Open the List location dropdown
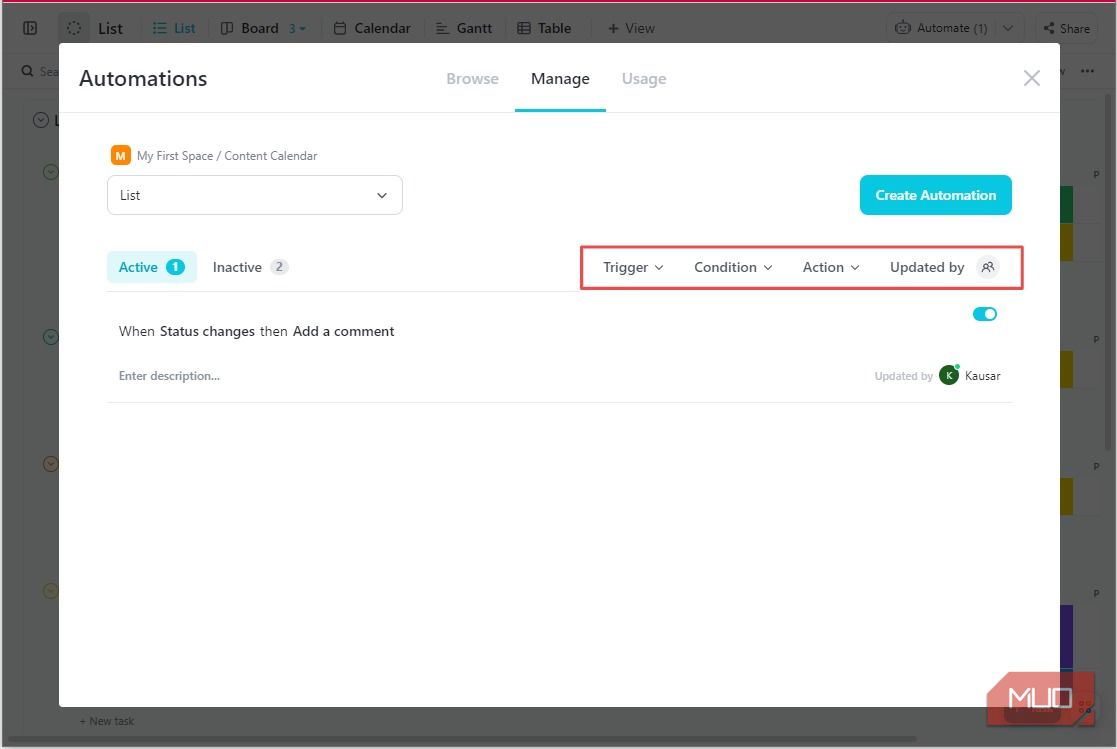Screen dimensions: 1117x749 point(254,195)
